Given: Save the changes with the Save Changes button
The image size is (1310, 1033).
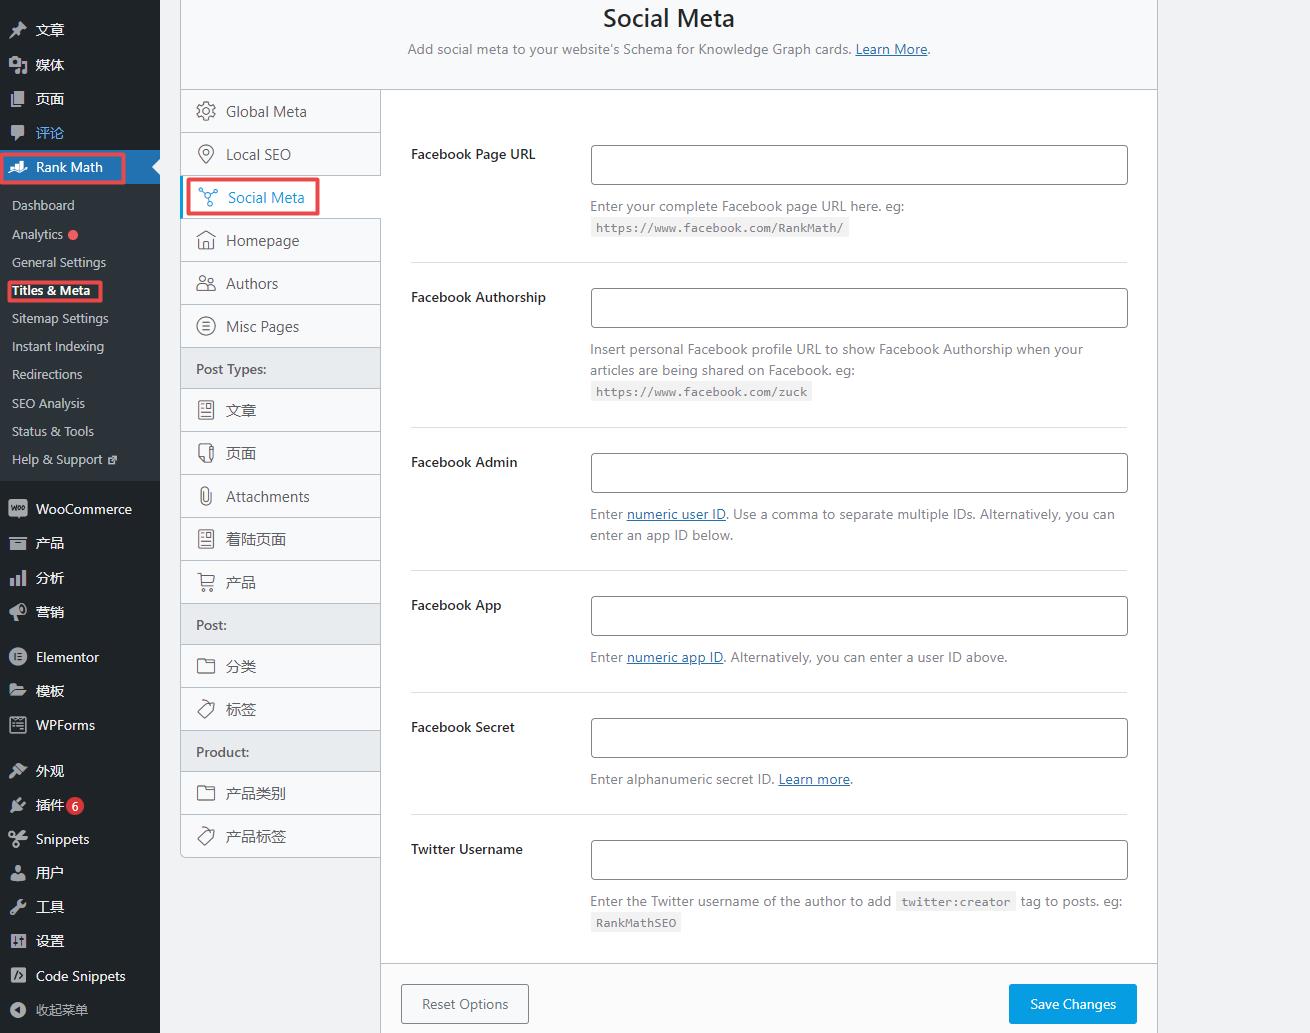Looking at the screenshot, I should [1073, 1004].
